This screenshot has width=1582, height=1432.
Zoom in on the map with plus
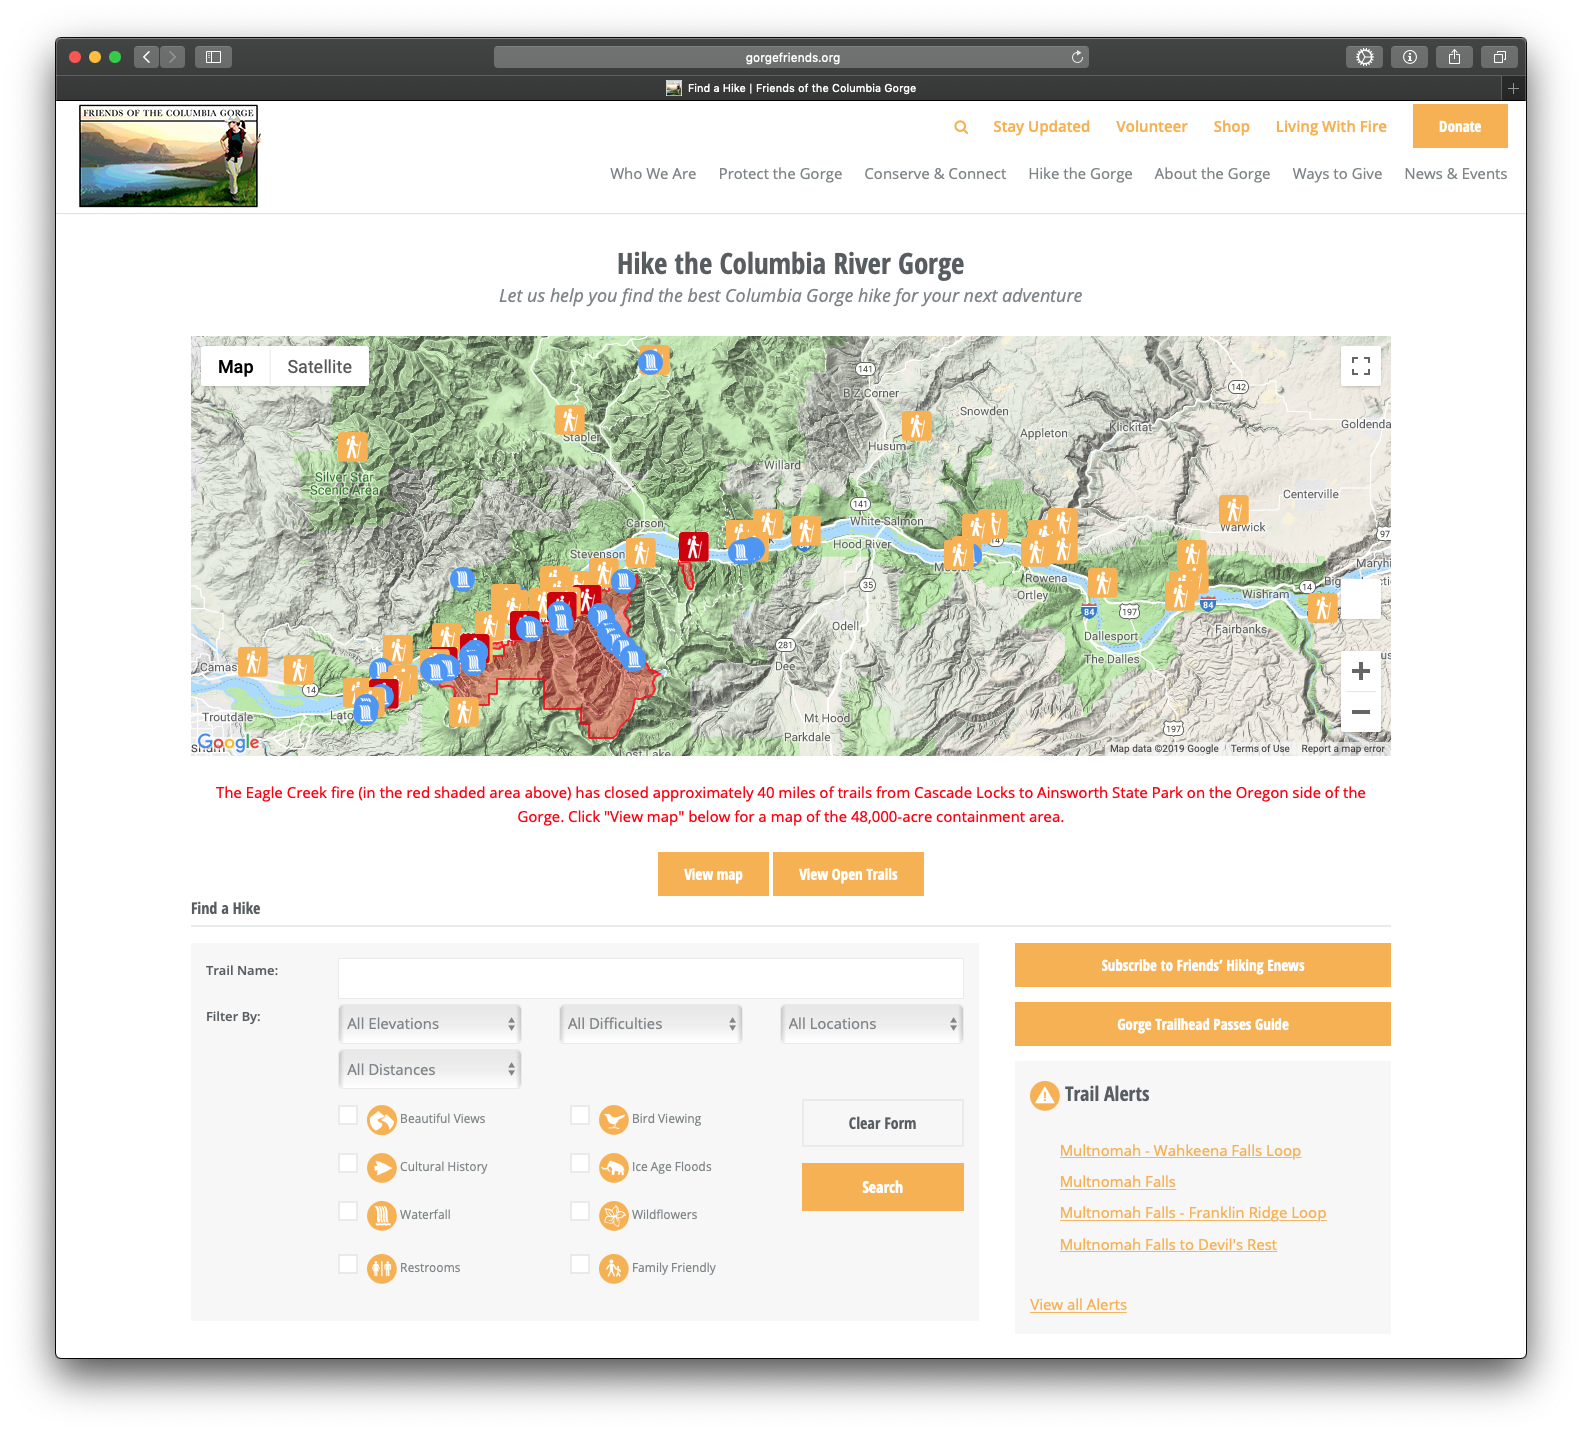point(1361,672)
